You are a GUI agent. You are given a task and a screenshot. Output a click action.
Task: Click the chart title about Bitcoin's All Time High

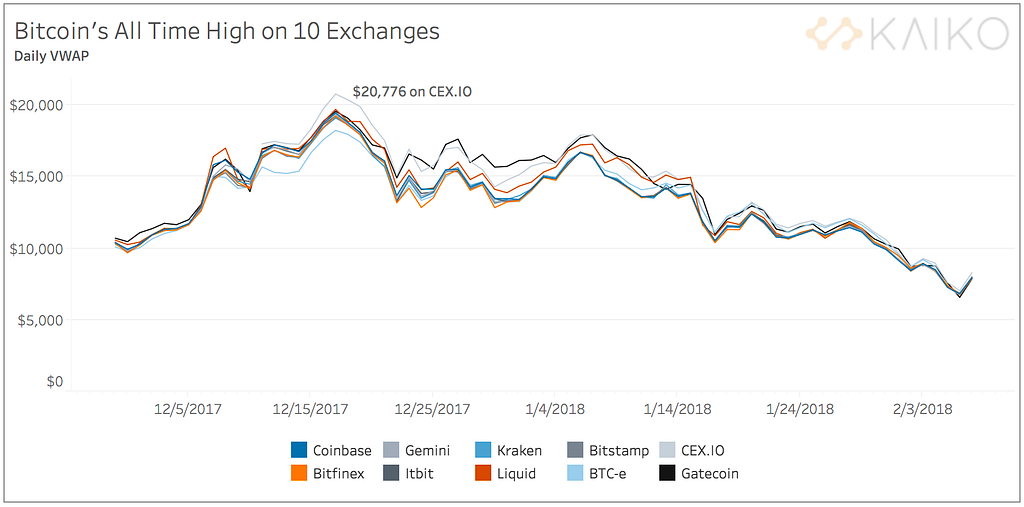[227, 31]
